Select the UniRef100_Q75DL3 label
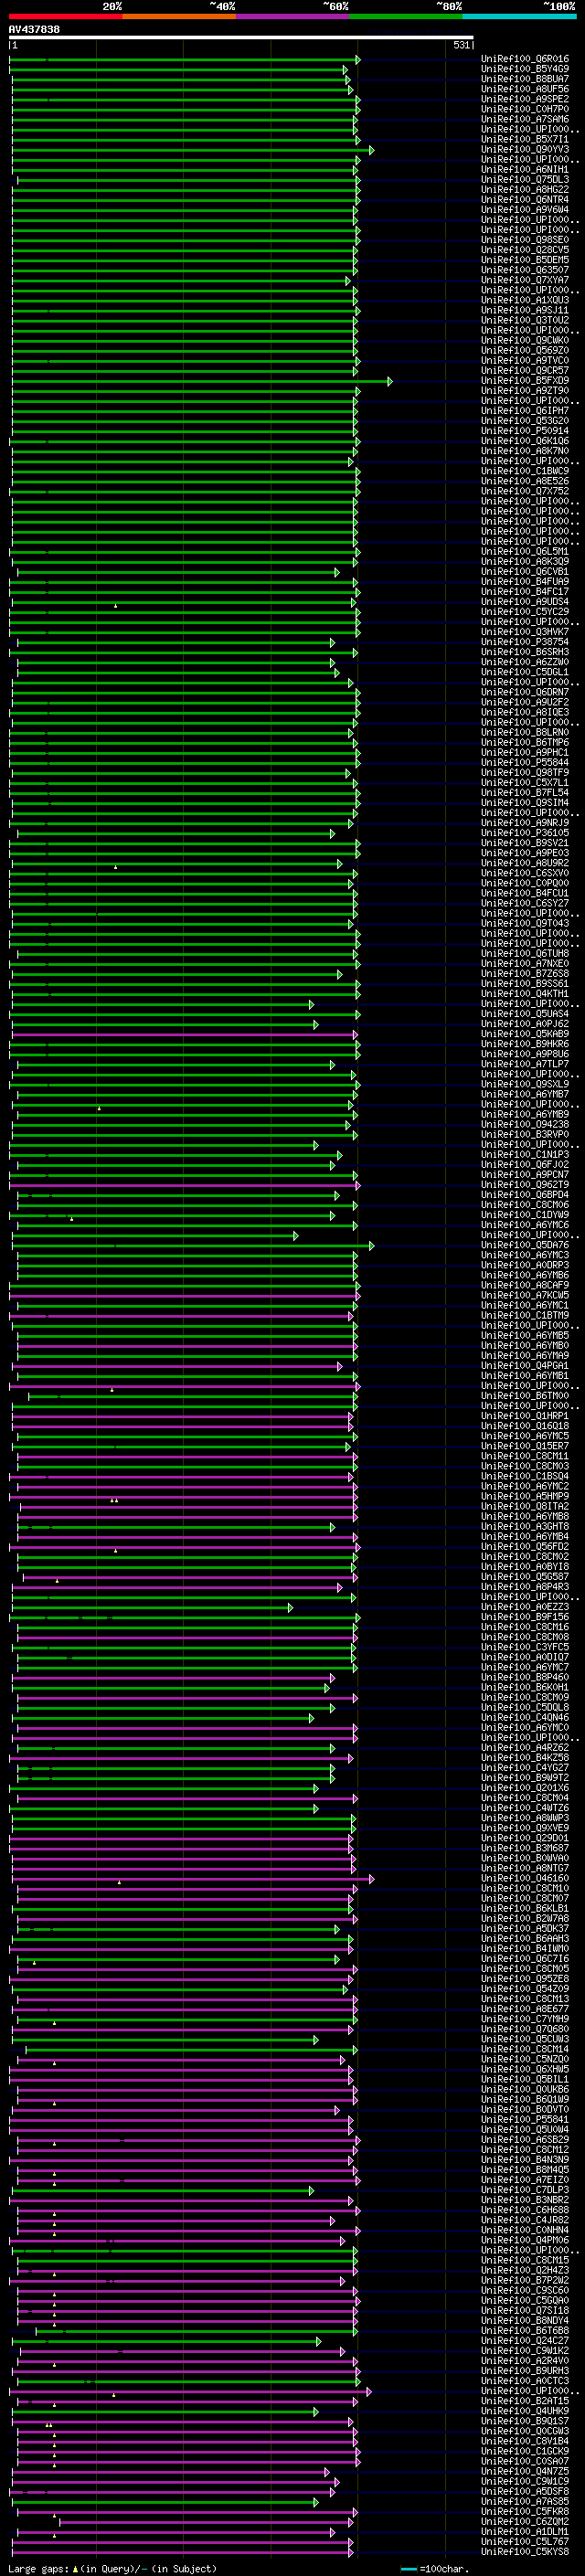This screenshot has height=2576, width=585. tap(525, 180)
